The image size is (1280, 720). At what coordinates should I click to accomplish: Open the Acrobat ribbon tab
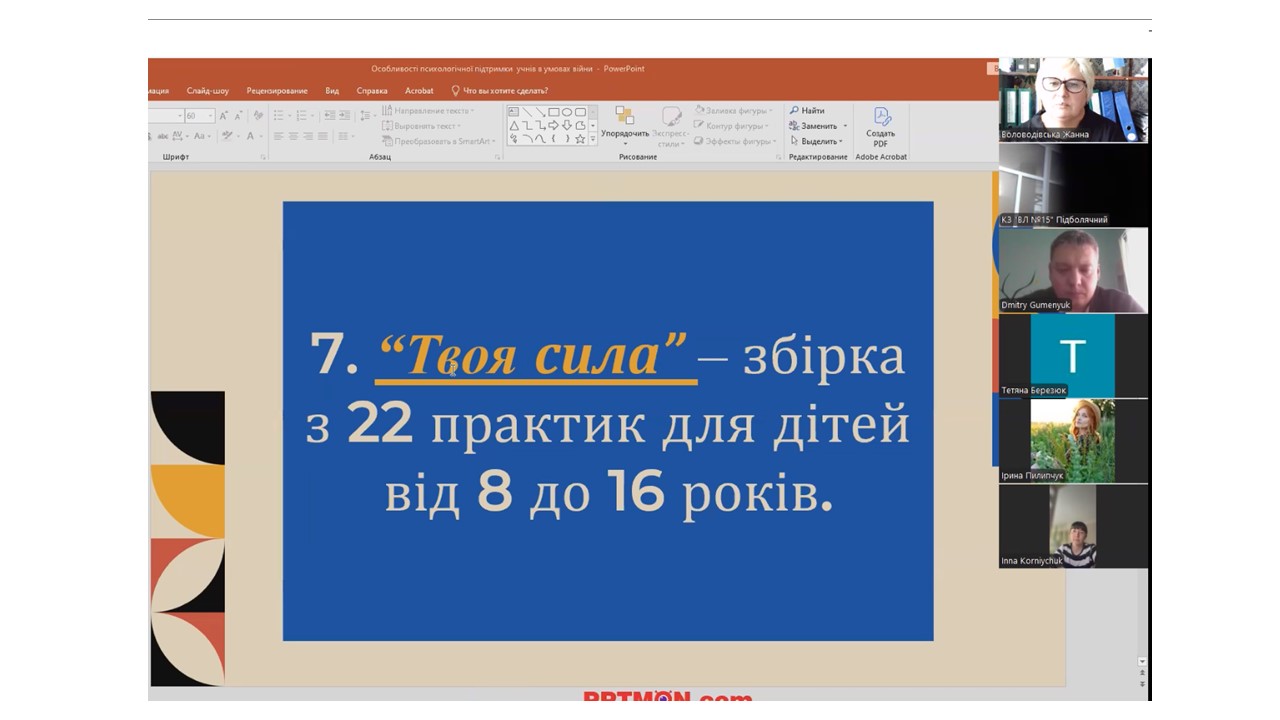419,91
